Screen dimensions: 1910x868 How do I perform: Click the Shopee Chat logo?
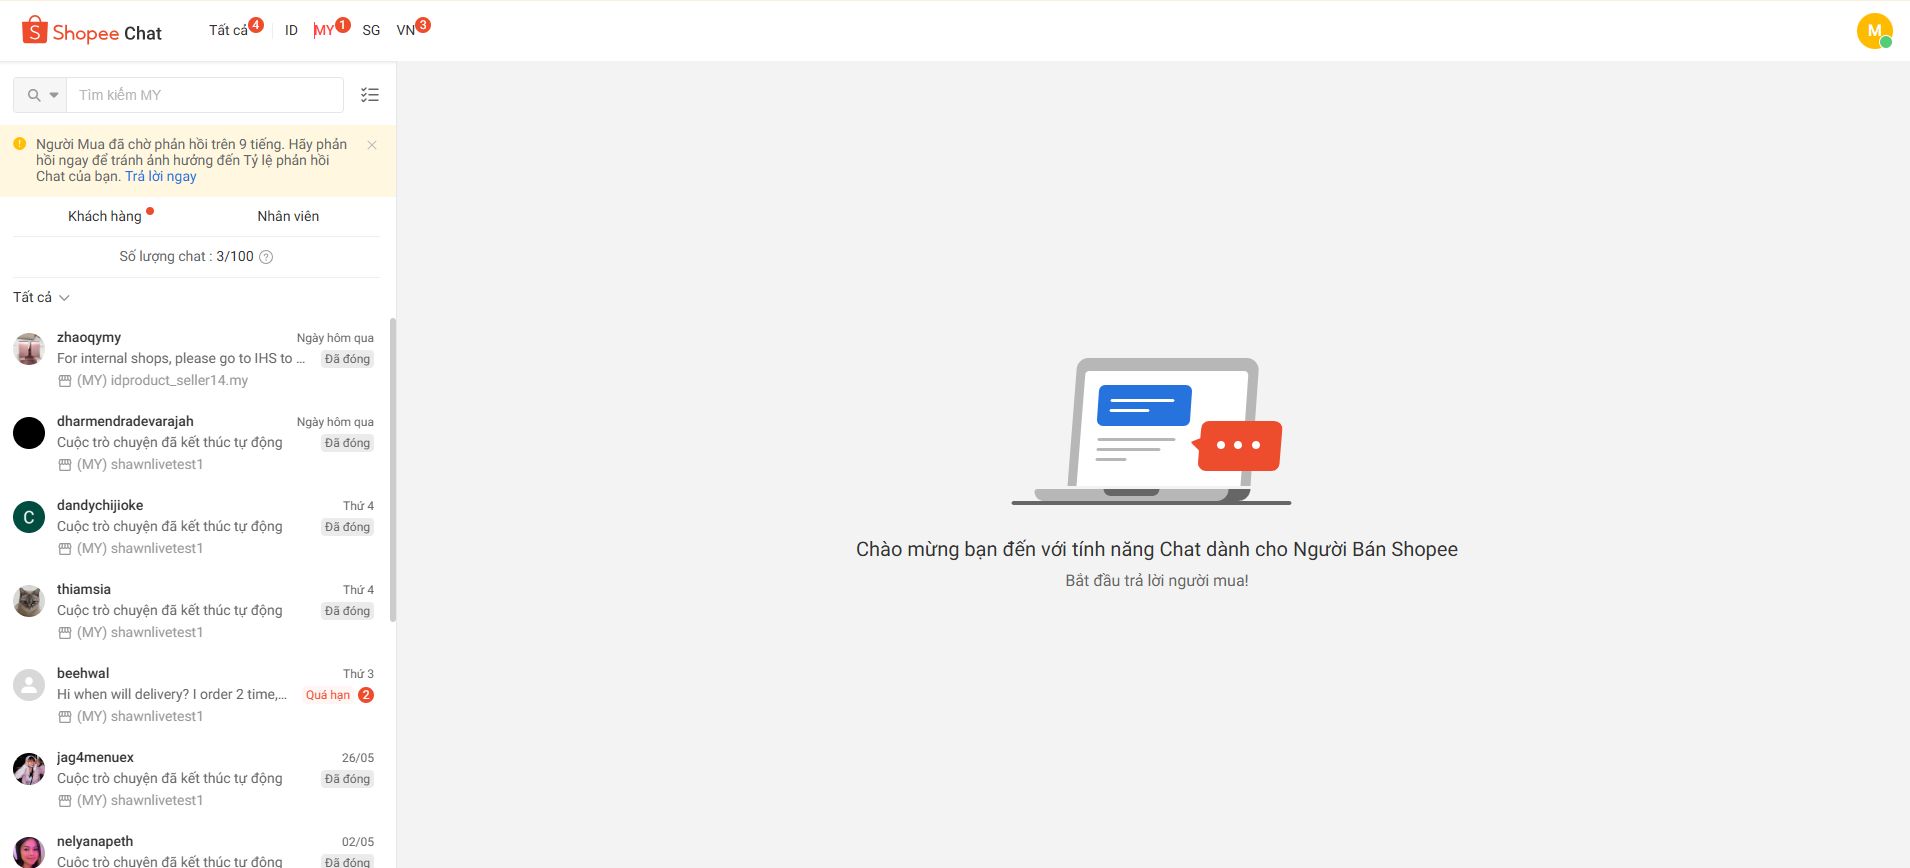[x=92, y=32]
